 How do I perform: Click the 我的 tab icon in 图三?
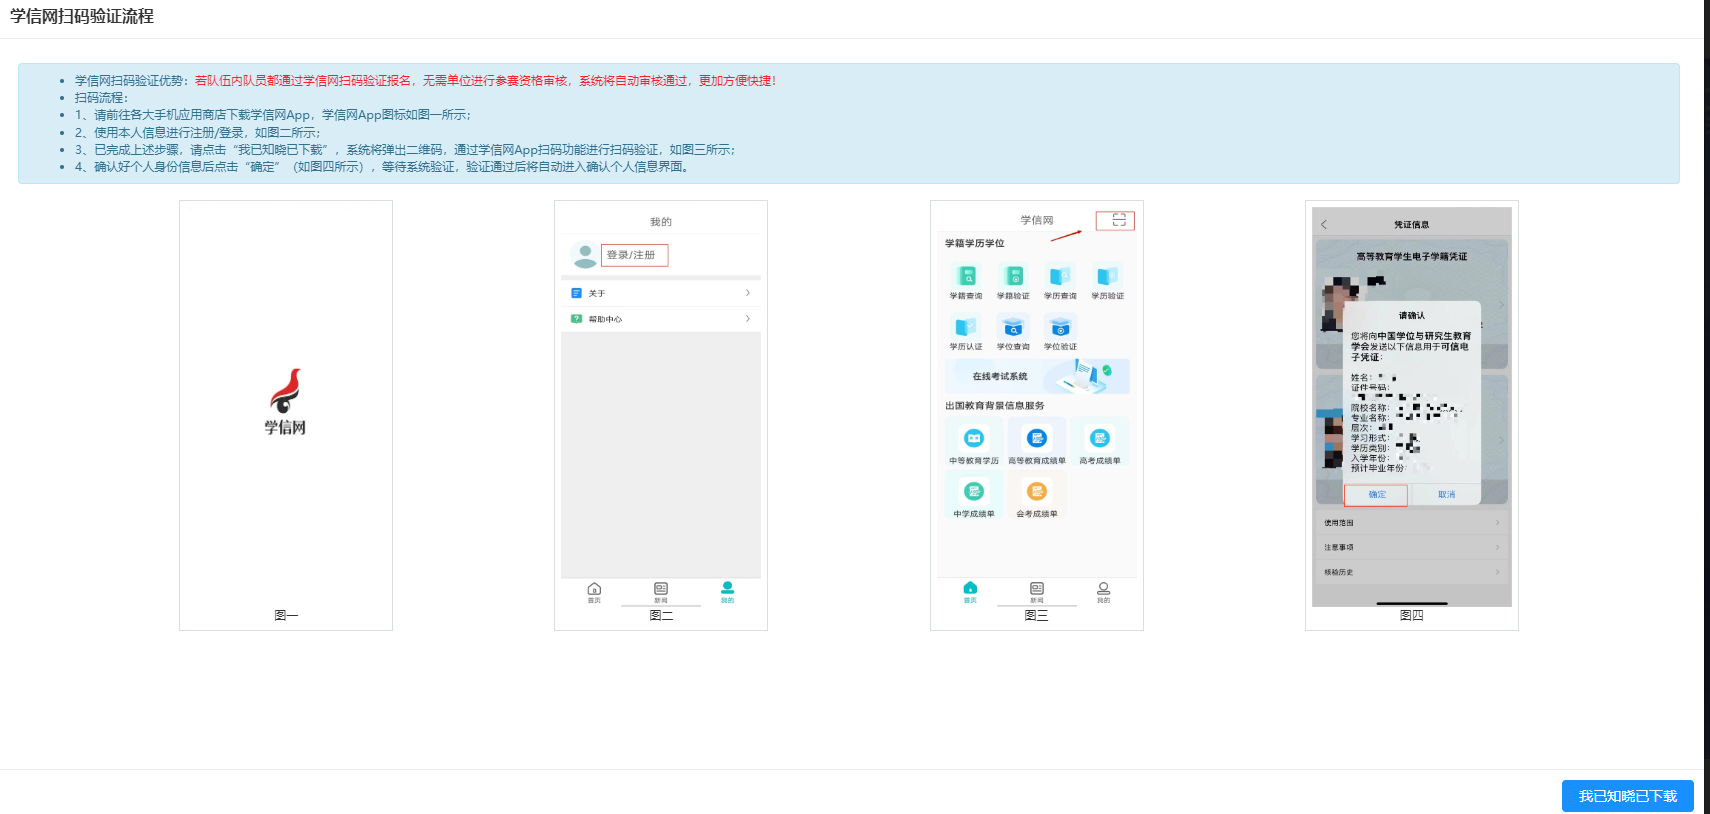(1103, 589)
